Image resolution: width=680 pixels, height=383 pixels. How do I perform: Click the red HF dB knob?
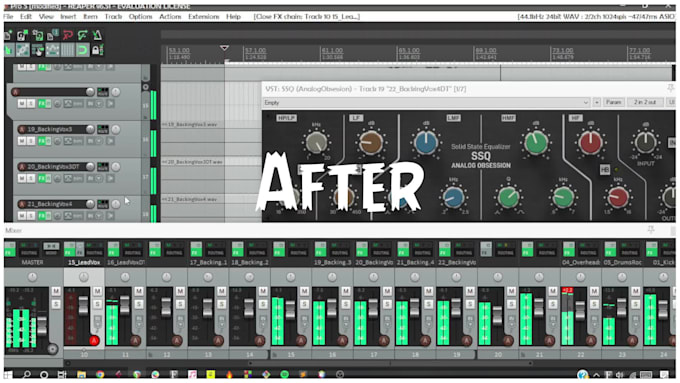(x=590, y=142)
